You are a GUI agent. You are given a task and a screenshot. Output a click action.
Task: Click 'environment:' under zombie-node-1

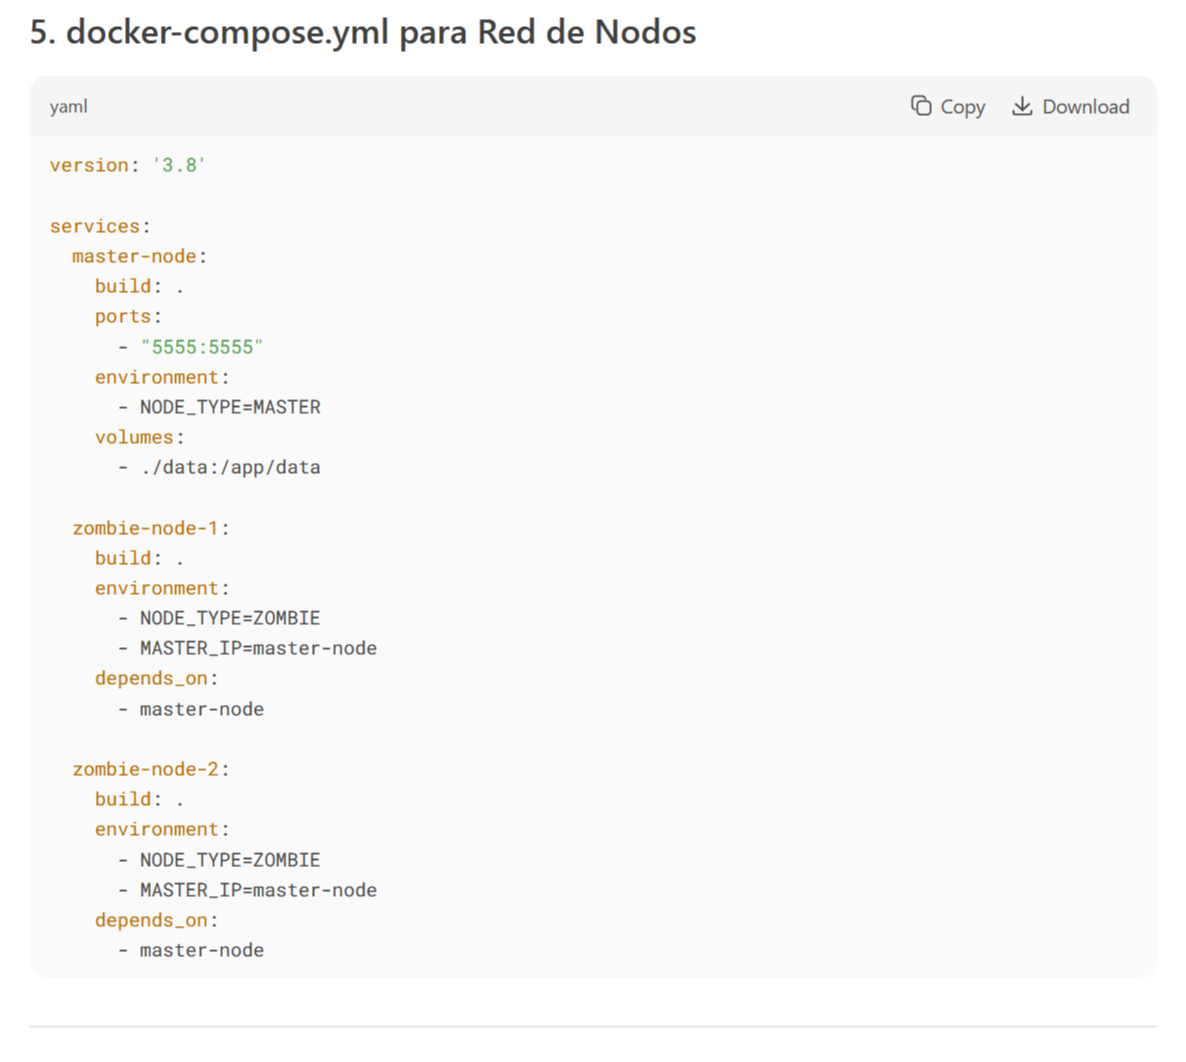click(162, 588)
